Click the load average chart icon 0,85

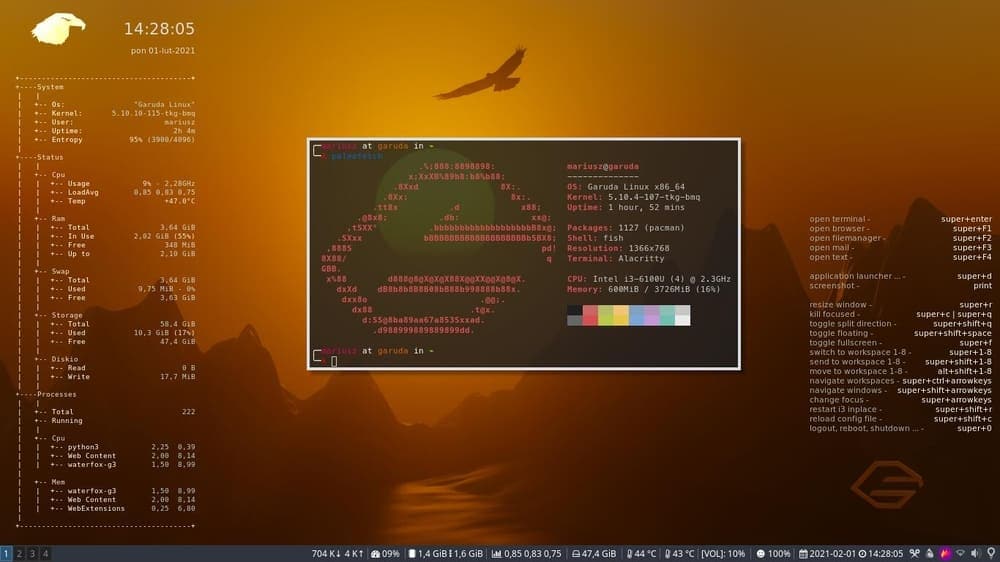(x=496, y=554)
